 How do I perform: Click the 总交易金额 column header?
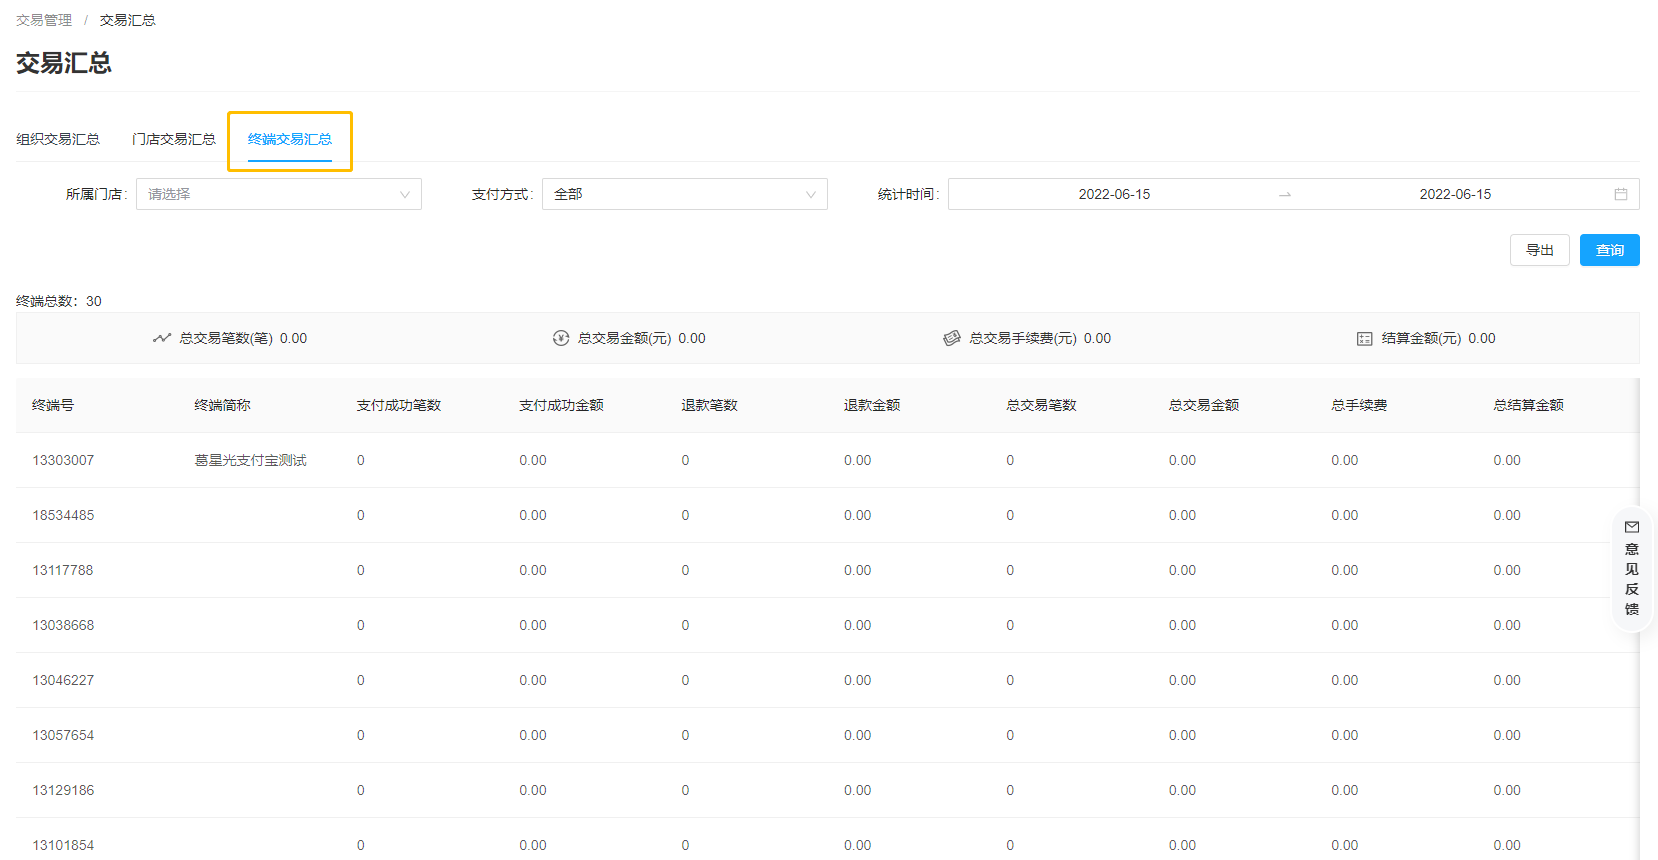(1204, 405)
